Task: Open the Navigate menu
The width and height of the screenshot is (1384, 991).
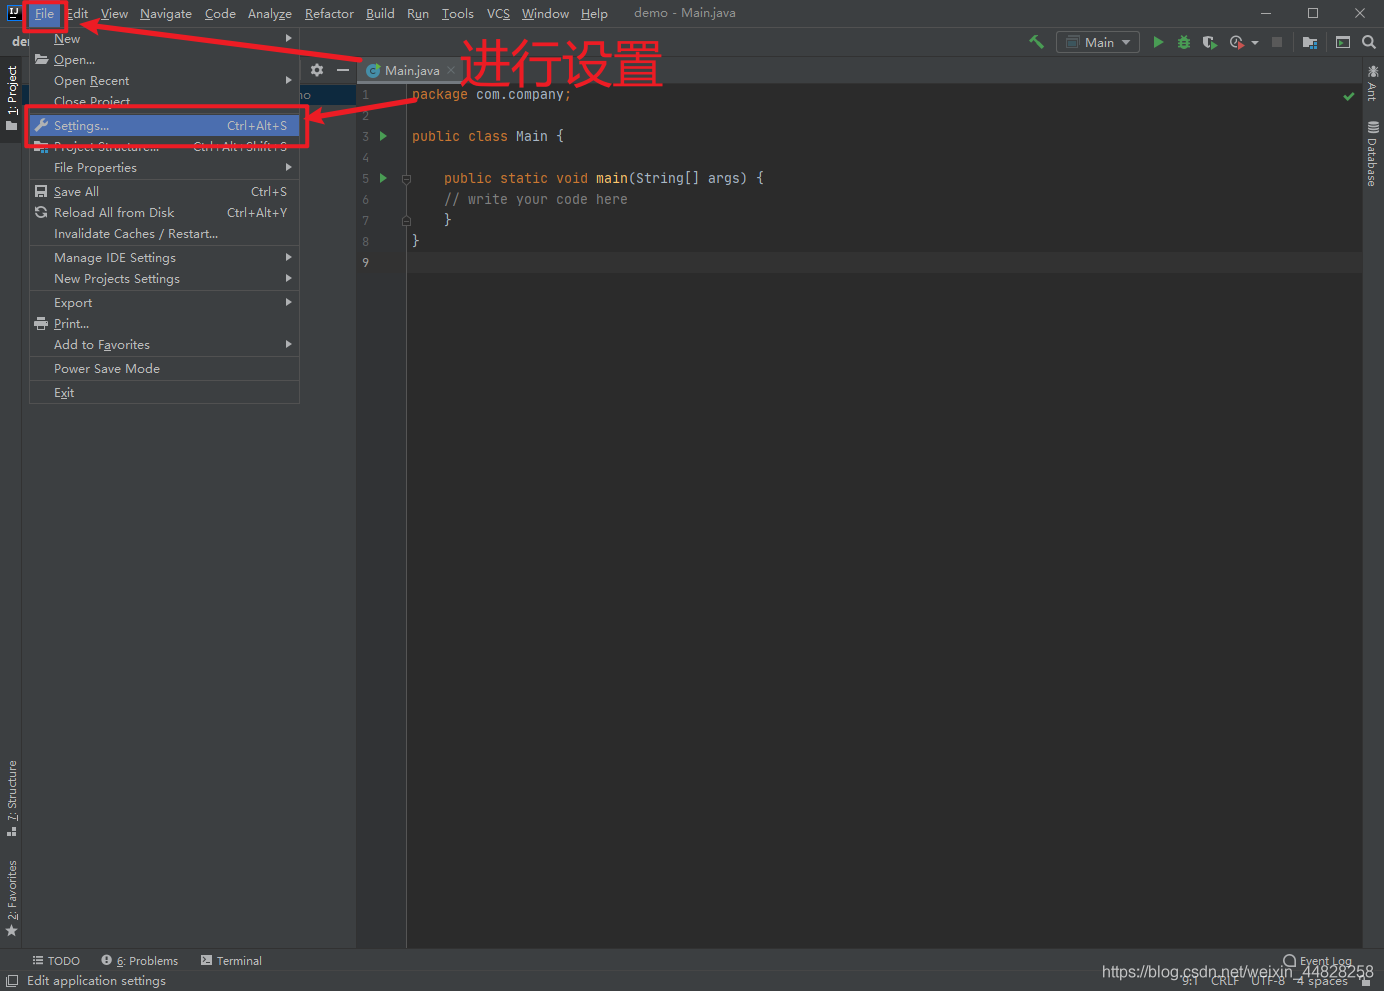Action: (166, 14)
